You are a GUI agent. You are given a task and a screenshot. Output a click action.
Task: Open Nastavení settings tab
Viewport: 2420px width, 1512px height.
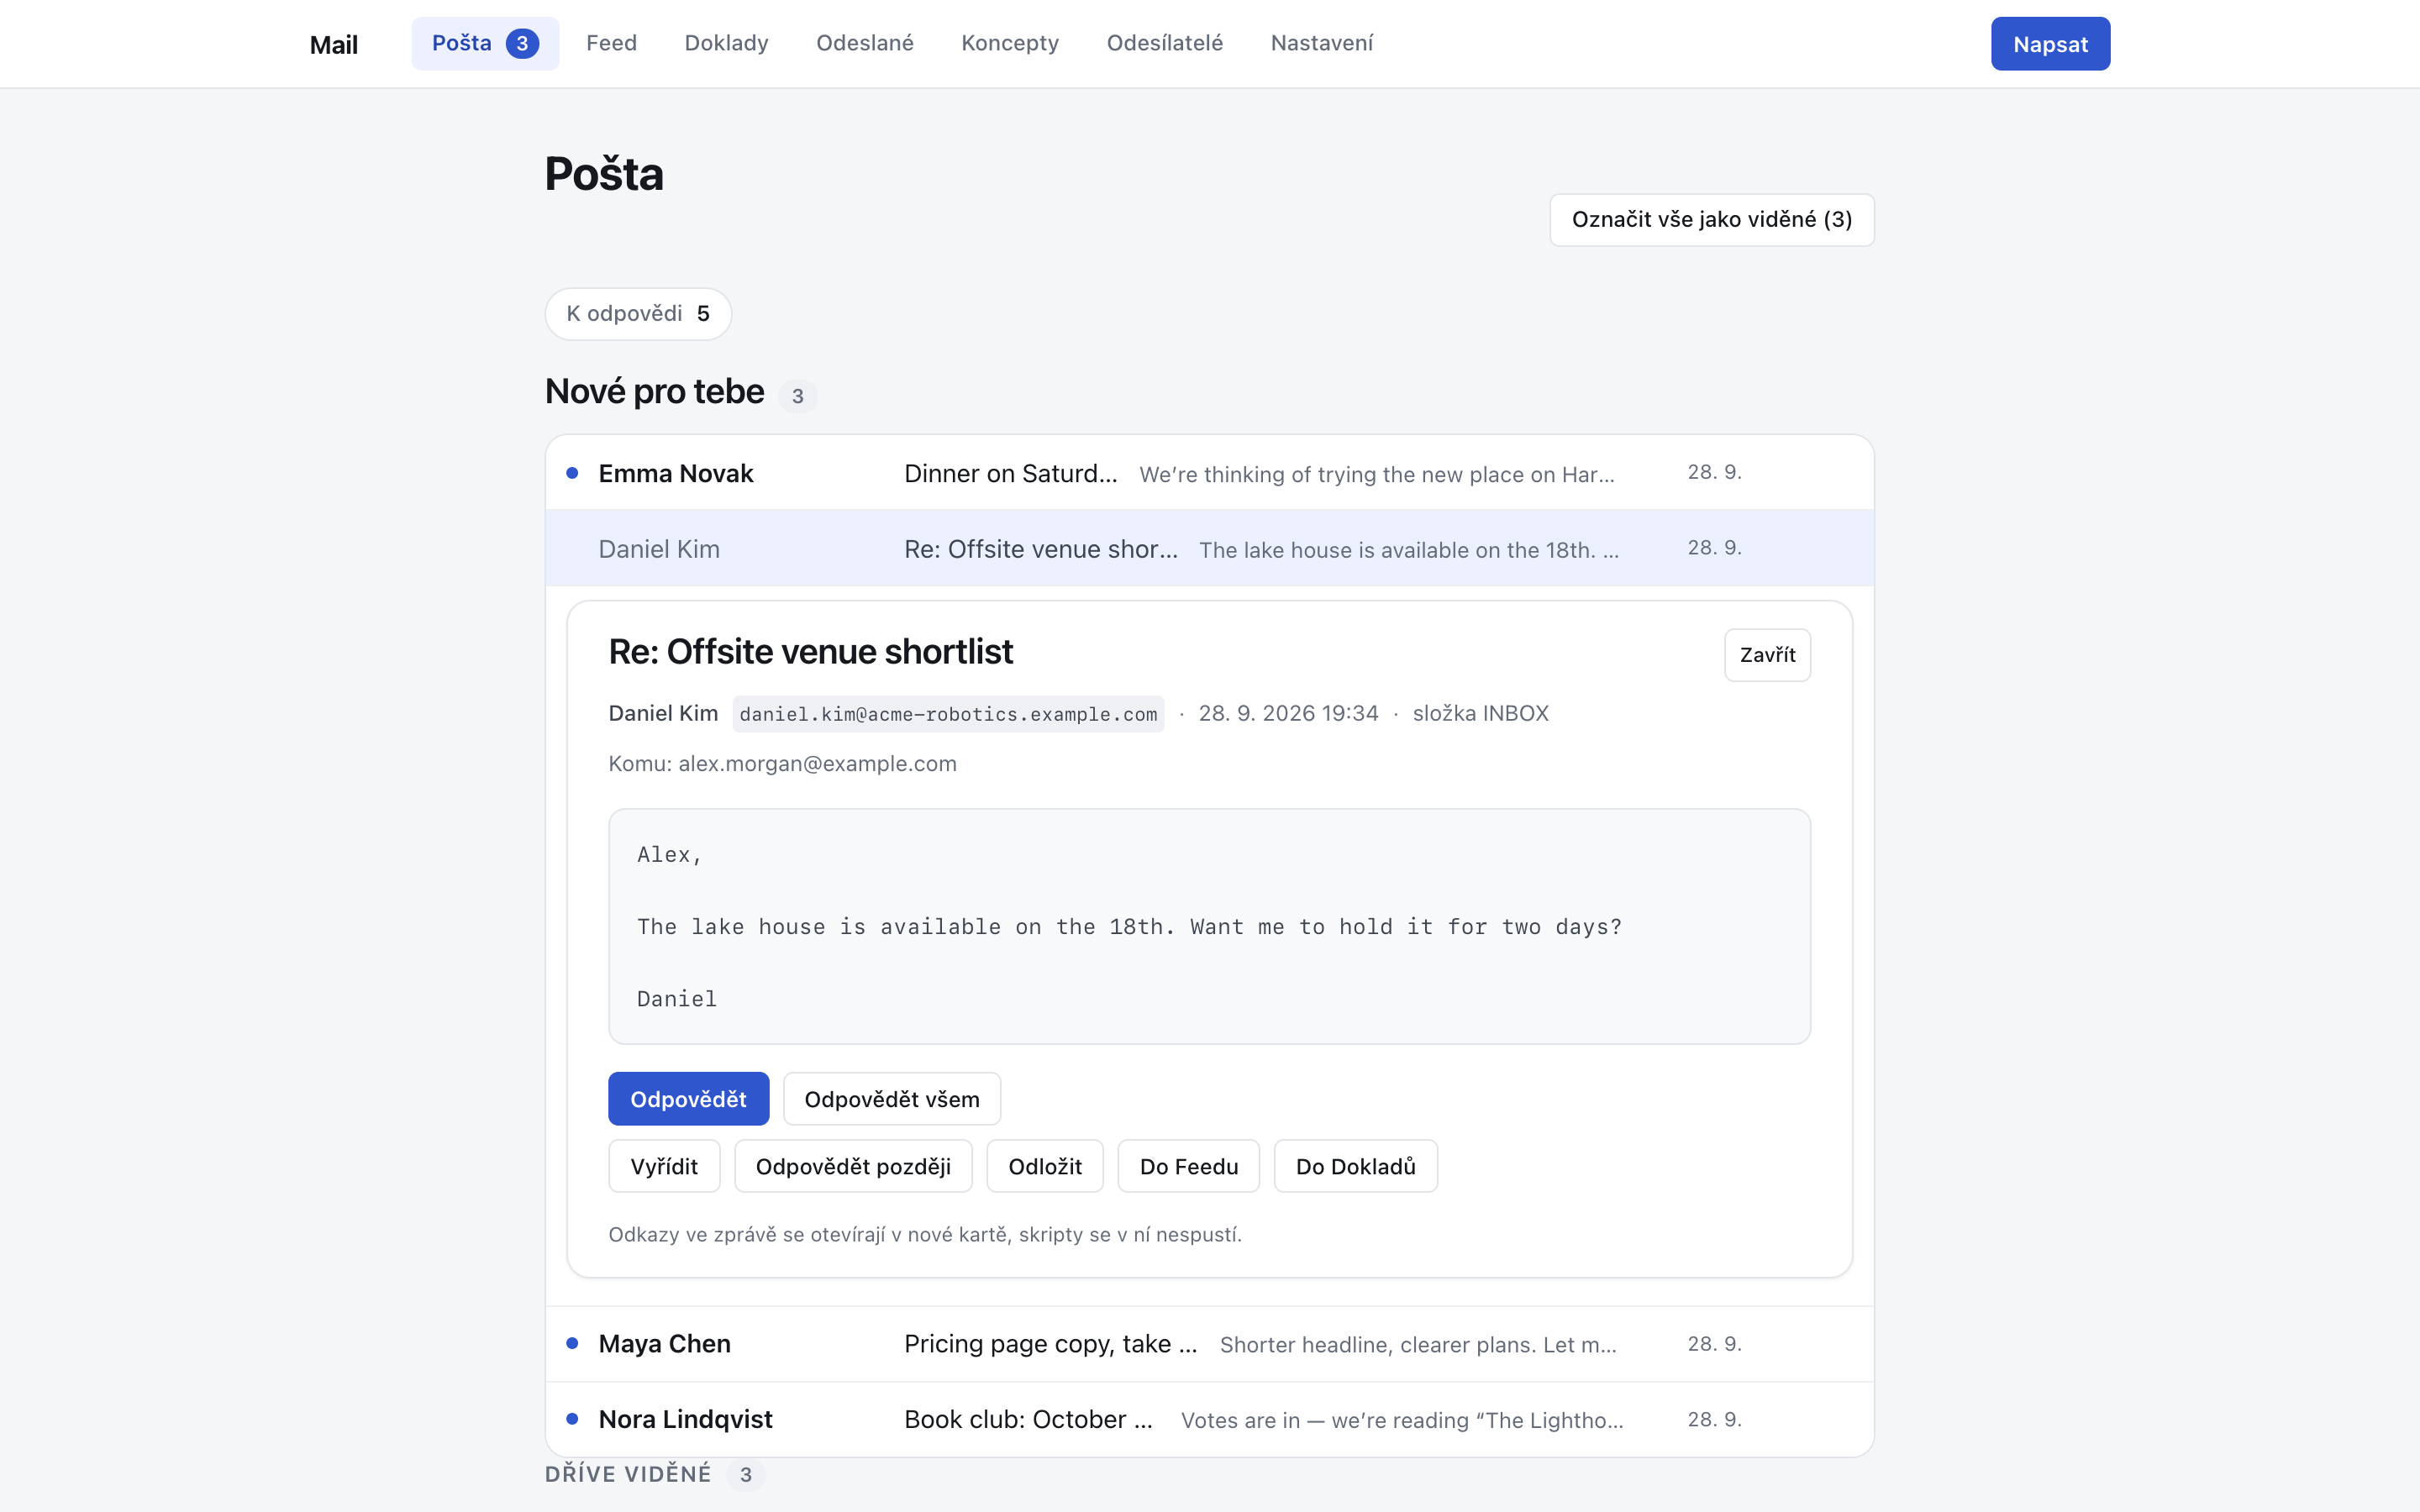[x=1321, y=43]
